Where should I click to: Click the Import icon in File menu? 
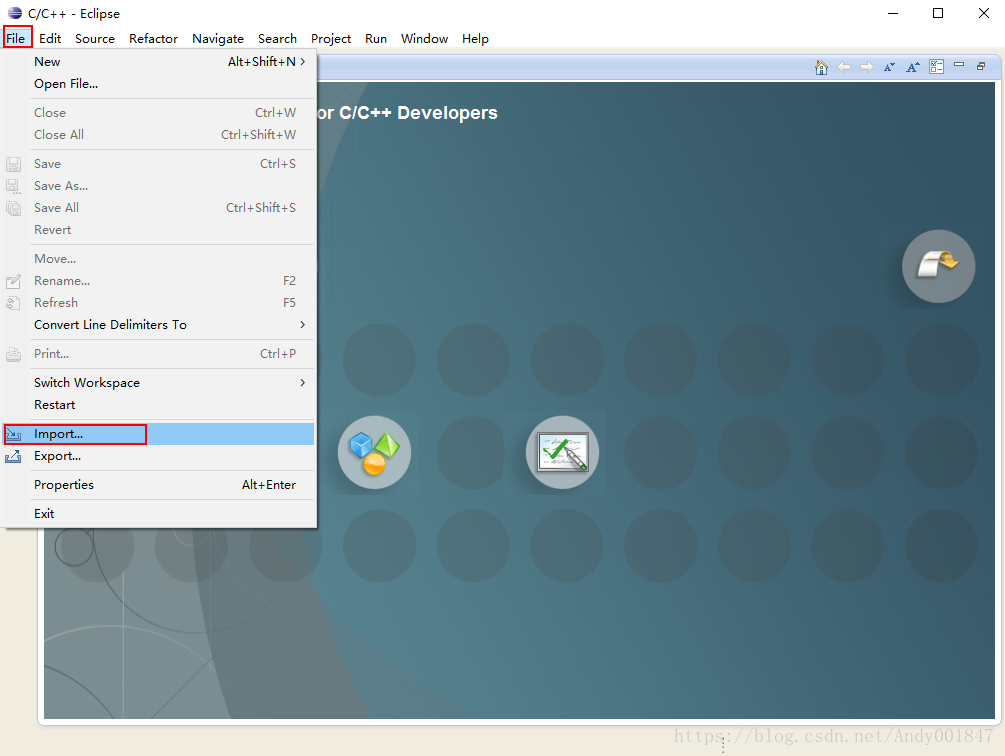click(13, 434)
